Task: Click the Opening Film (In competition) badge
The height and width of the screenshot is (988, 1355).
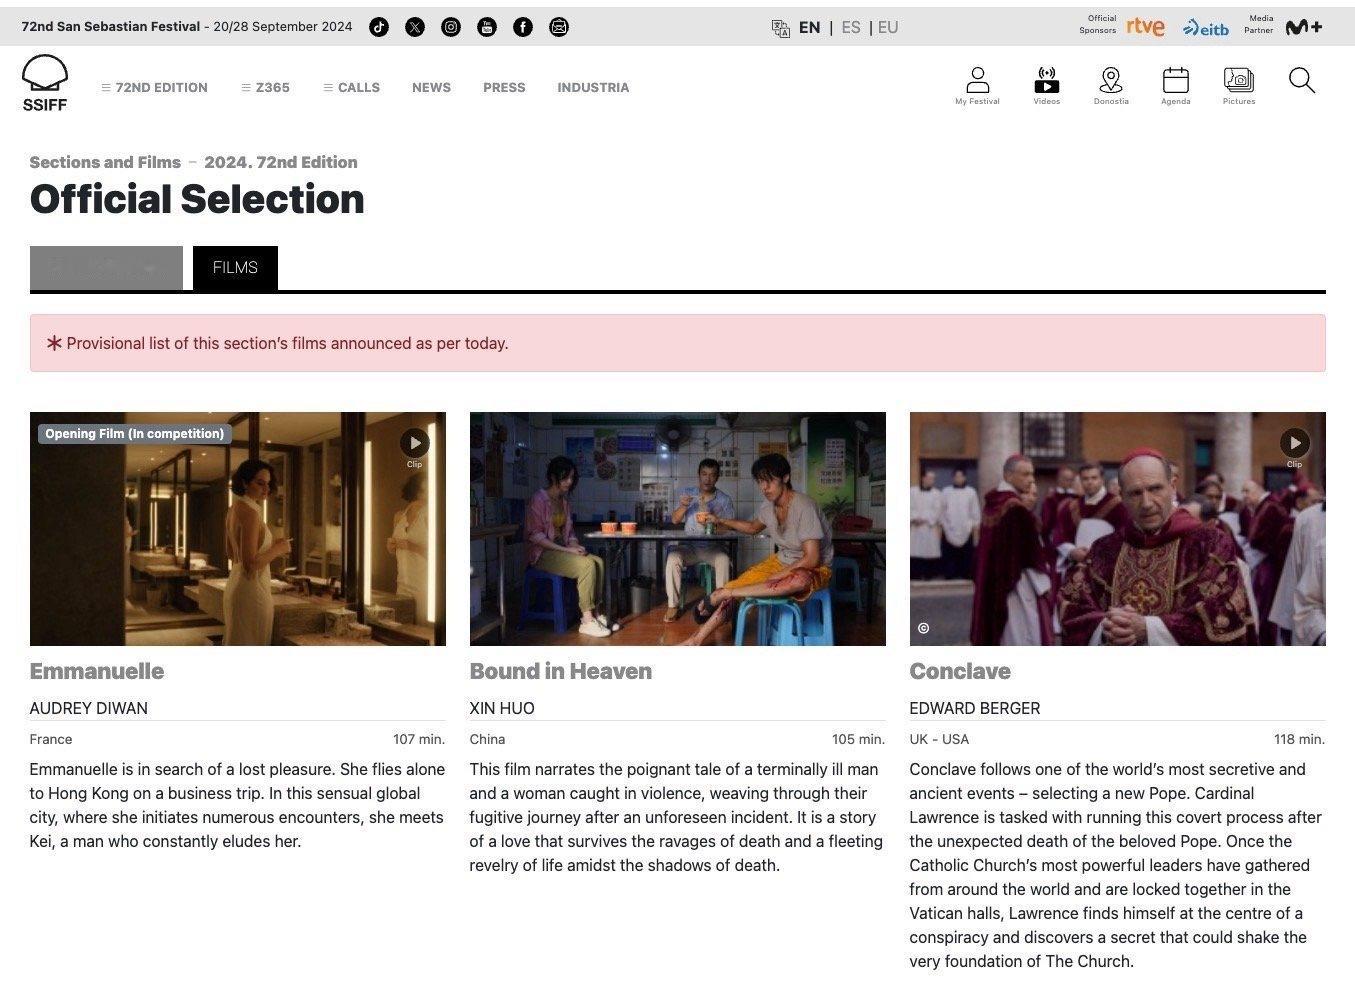Action: point(135,434)
